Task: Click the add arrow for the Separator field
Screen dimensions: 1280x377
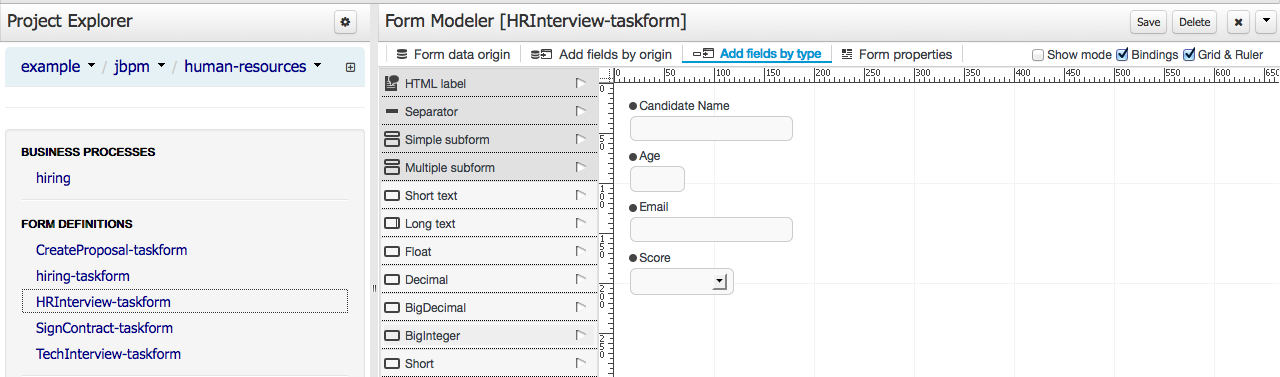Action: 581,111
